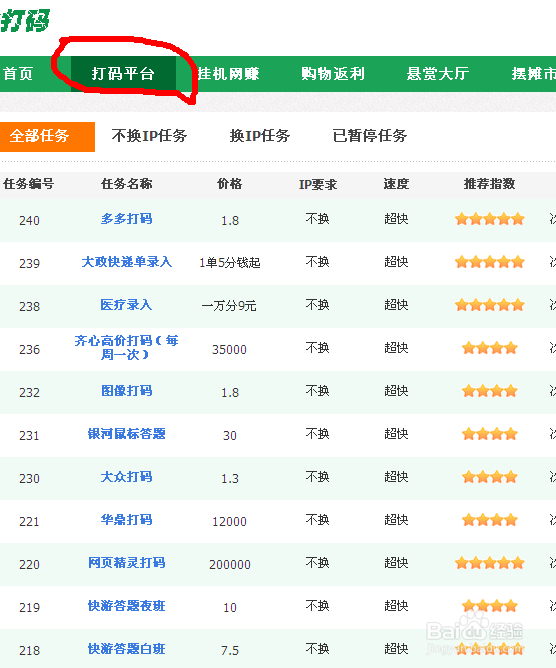Click task number 232
The height and width of the screenshot is (668, 556).
pyautogui.click(x=29, y=392)
